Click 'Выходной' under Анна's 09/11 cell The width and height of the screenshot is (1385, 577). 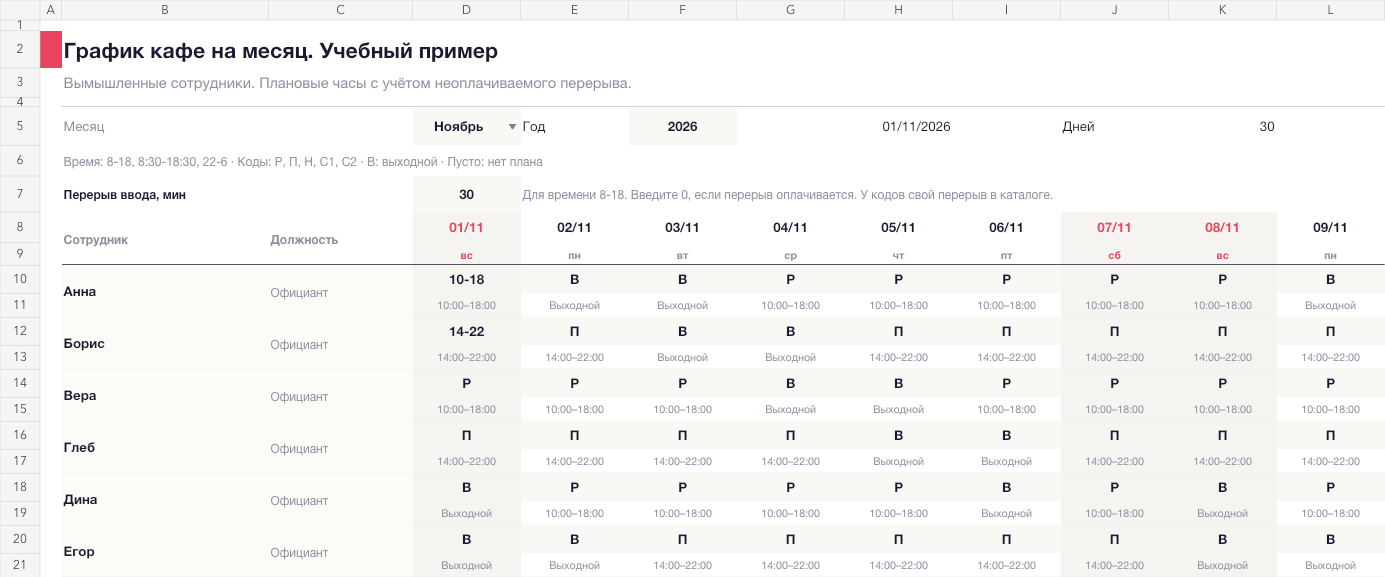[x=1330, y=305]
